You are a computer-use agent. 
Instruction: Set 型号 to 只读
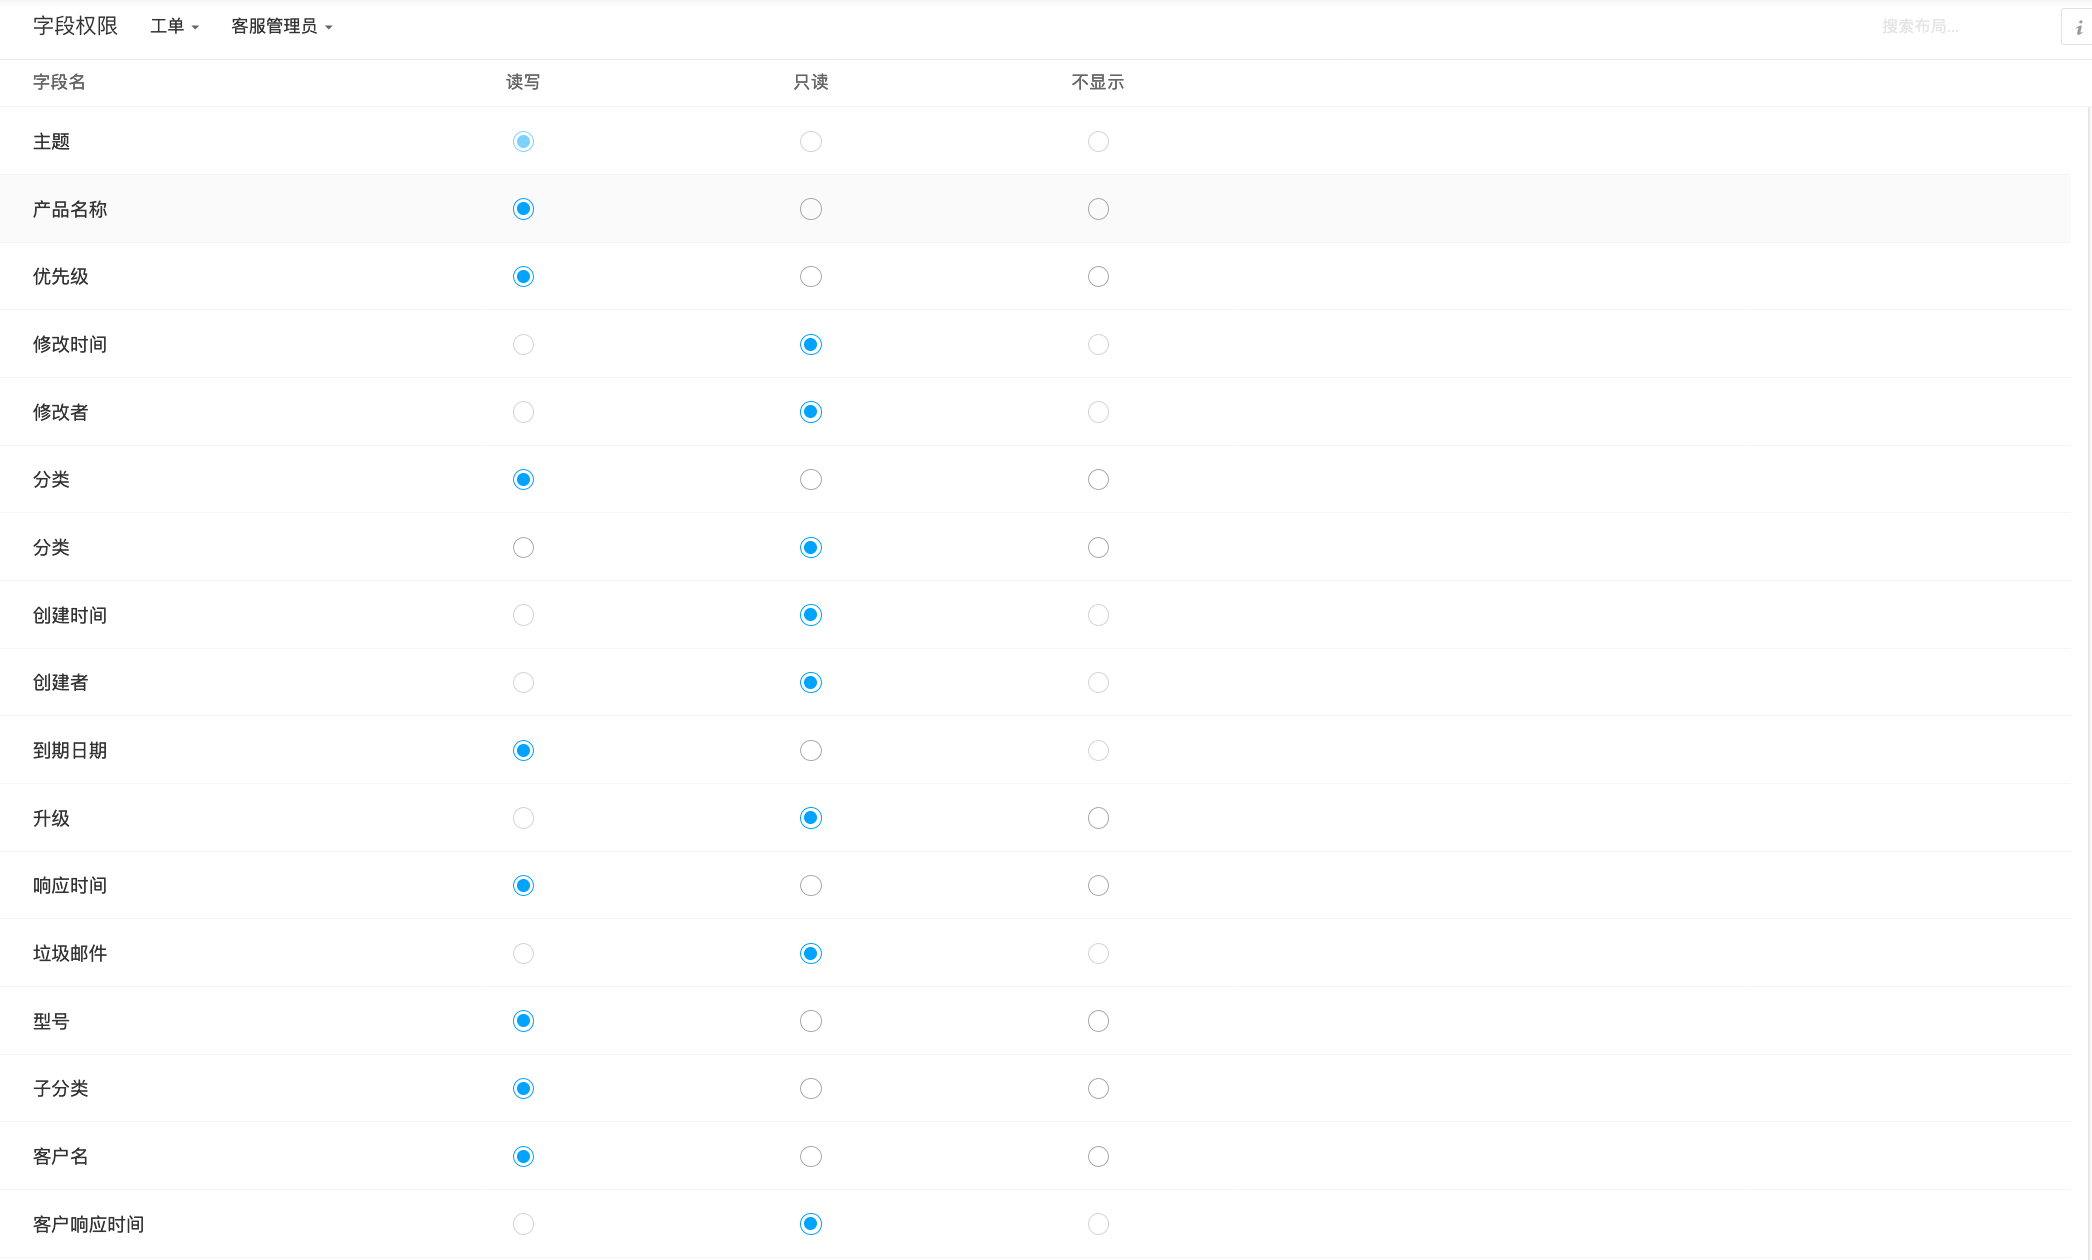click(x=811, y=1021)
